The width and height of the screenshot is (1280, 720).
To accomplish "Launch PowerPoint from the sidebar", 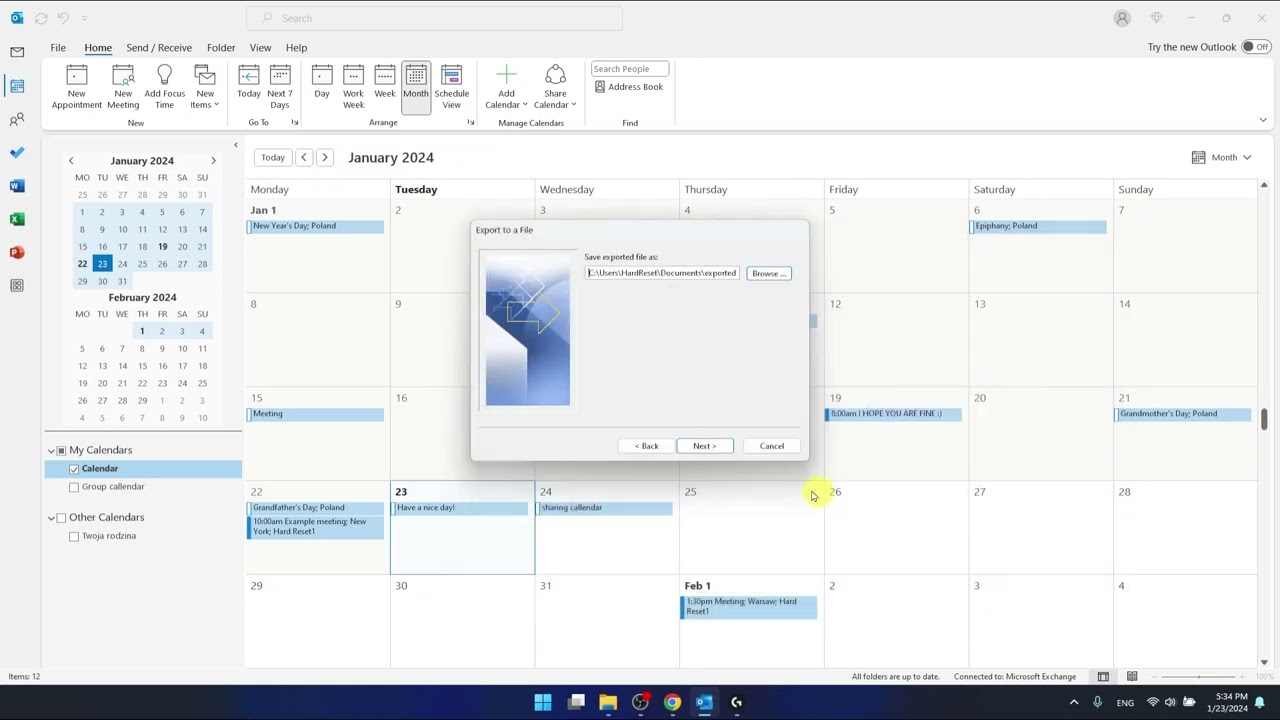I will point(17,252).
